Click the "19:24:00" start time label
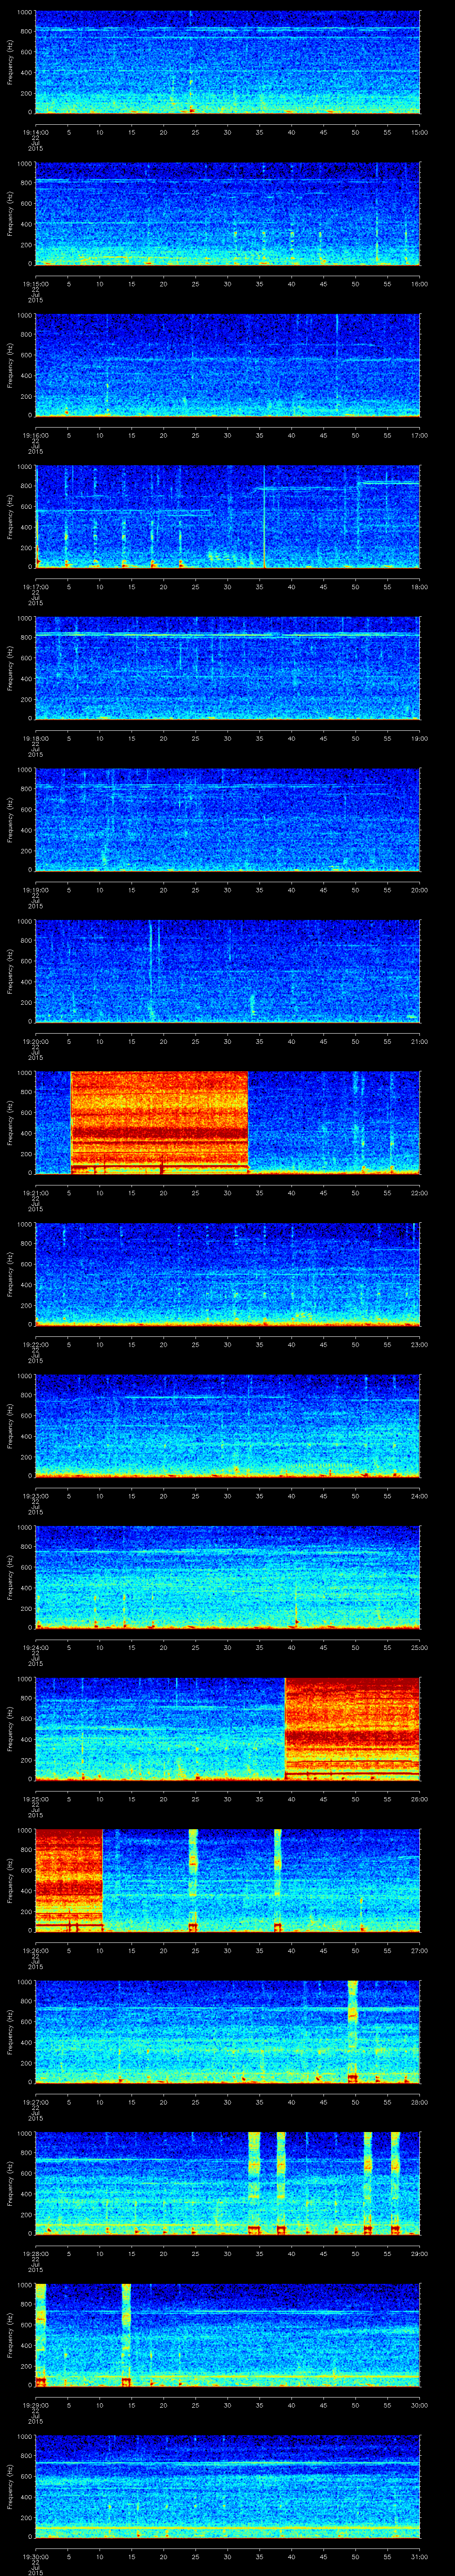Screen dimensions: 455x2576 (35, 1647)
